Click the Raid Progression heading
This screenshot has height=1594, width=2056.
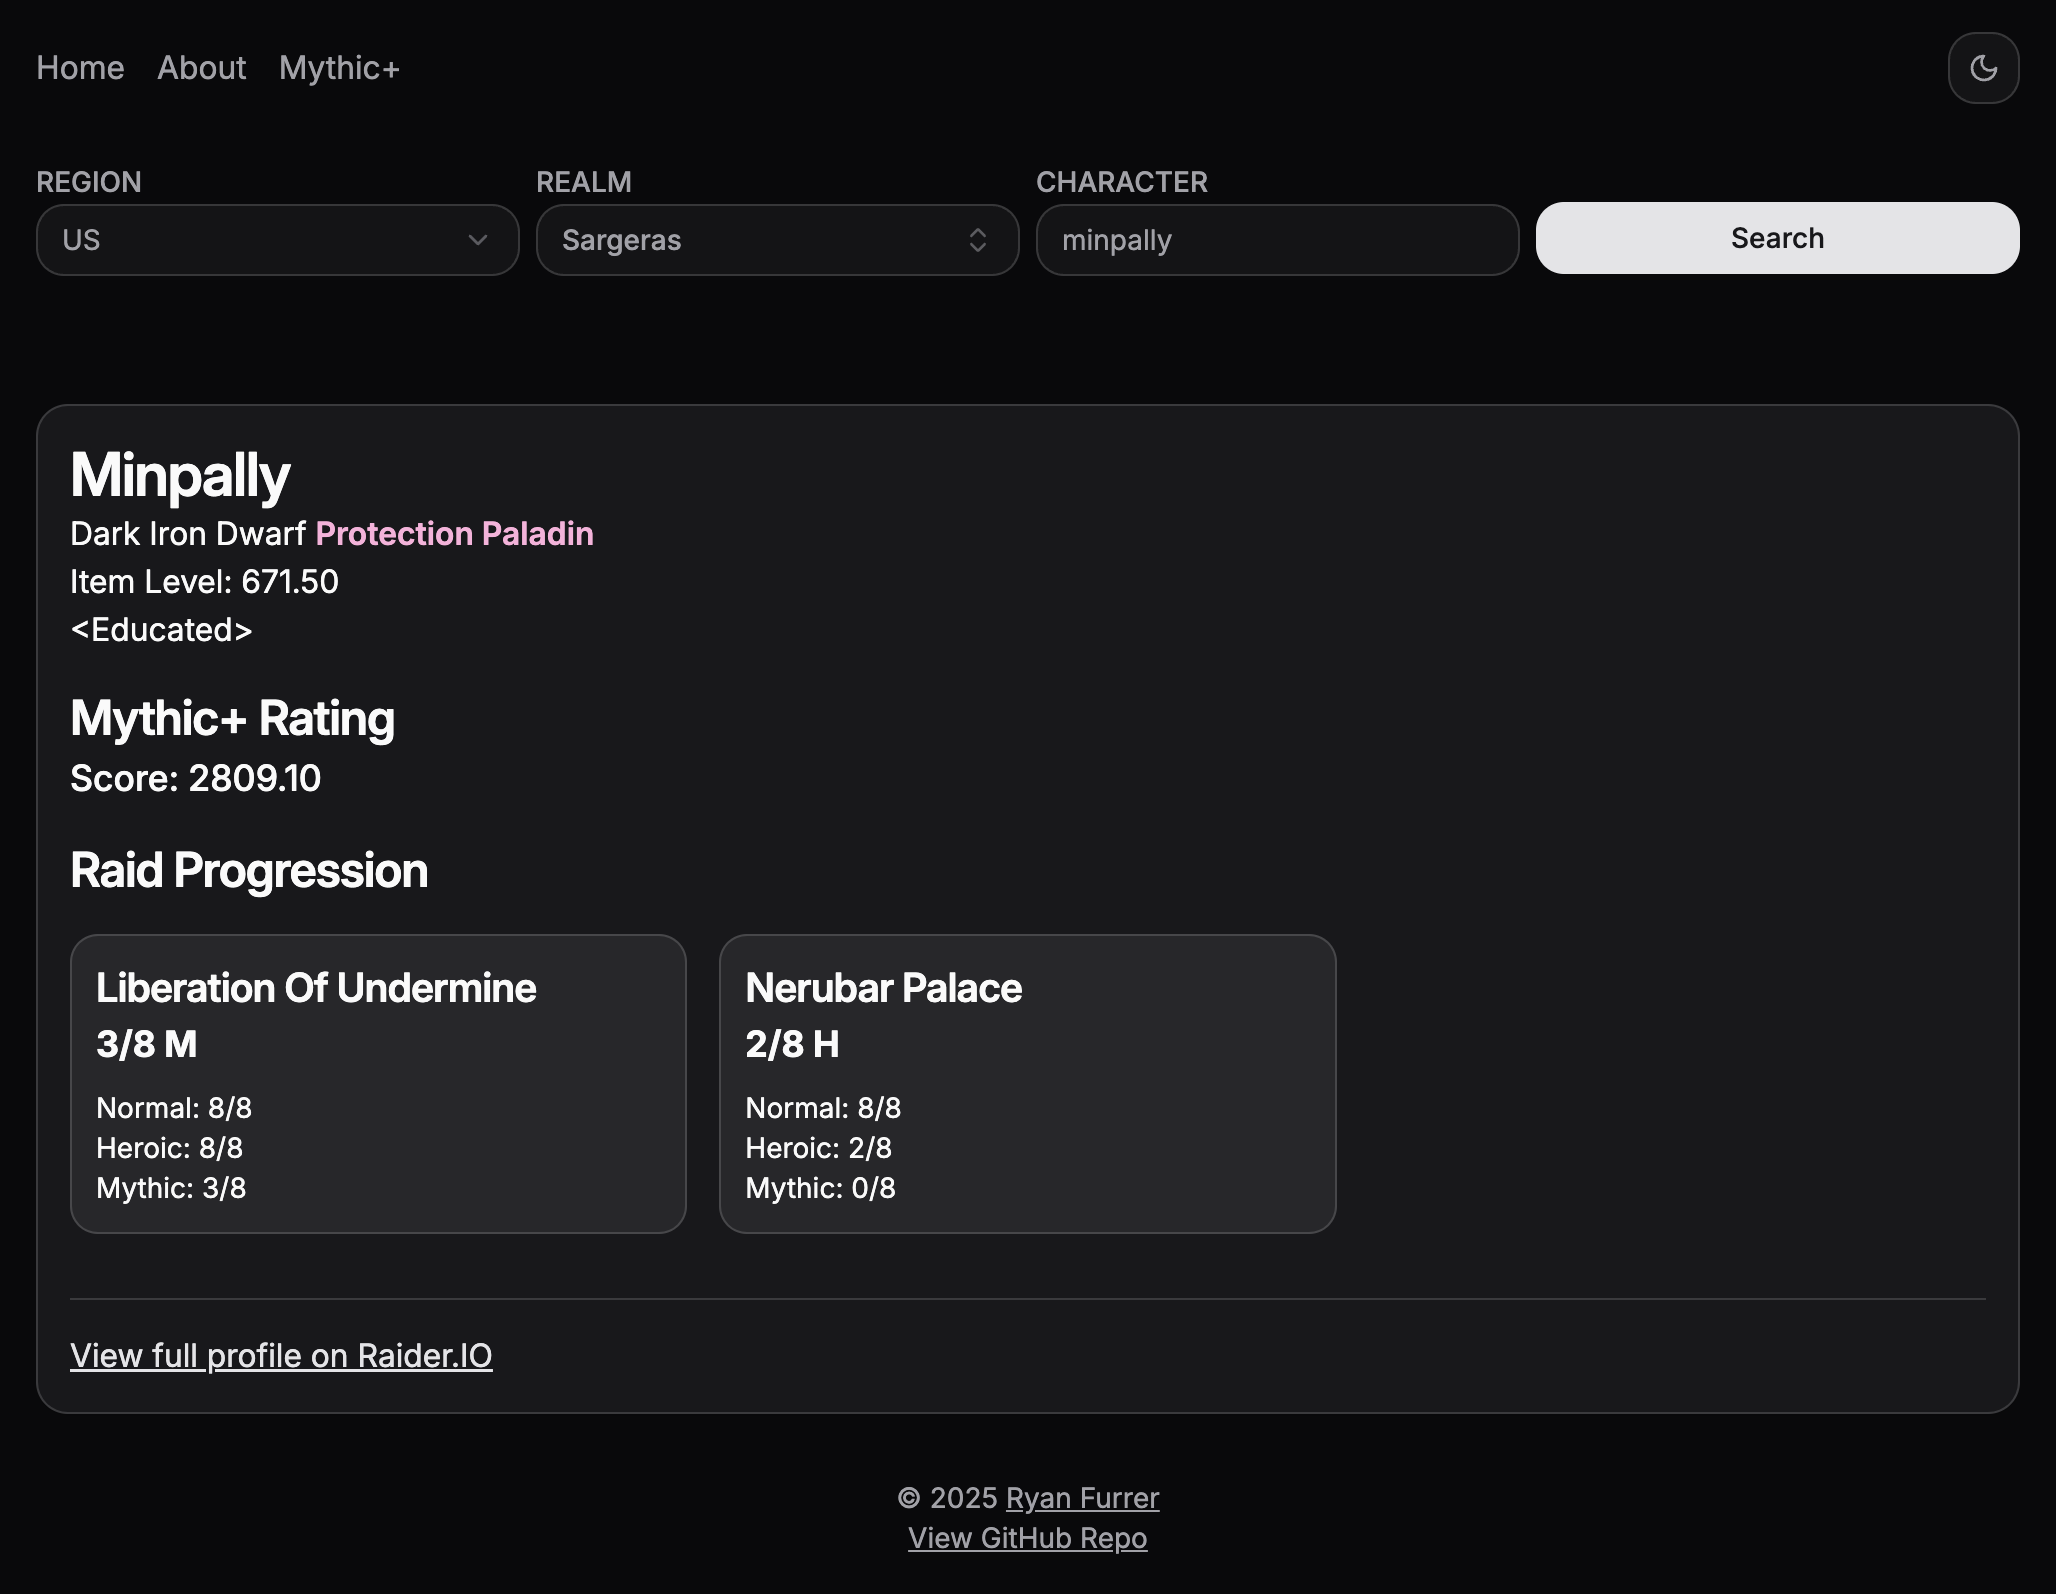(x=249, y=870)
